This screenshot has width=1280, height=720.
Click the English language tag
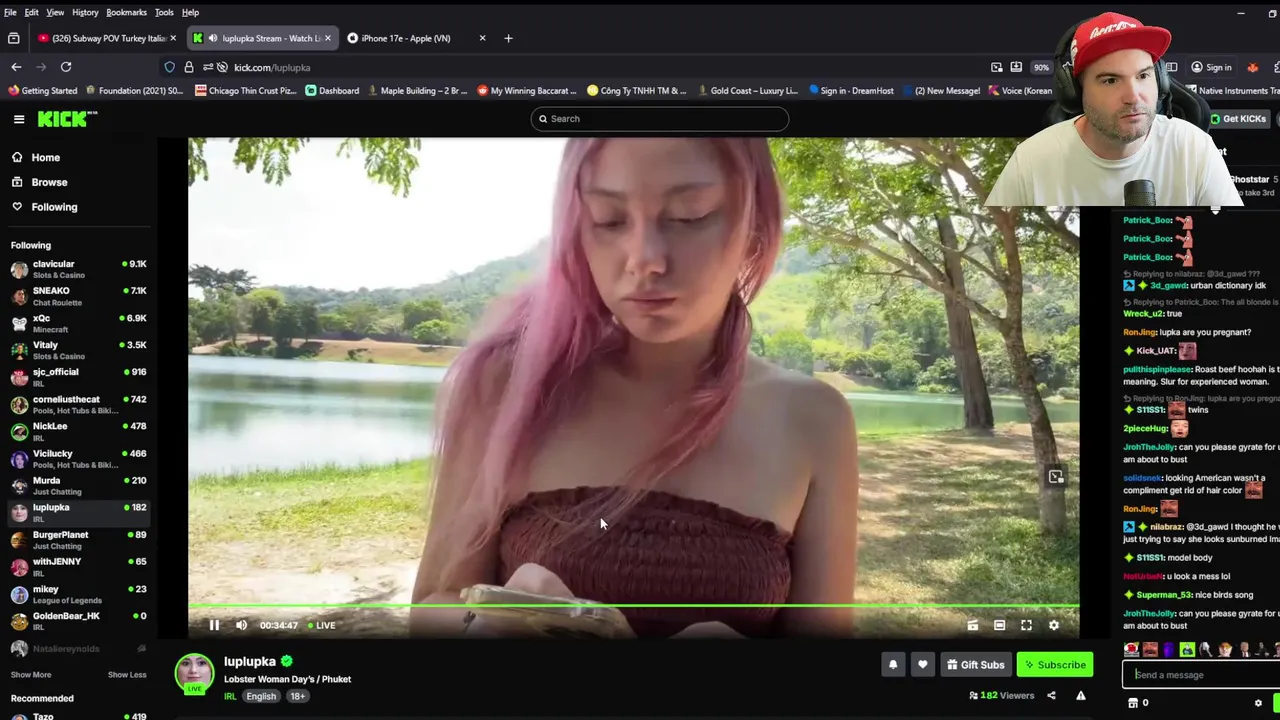point(261,696)
